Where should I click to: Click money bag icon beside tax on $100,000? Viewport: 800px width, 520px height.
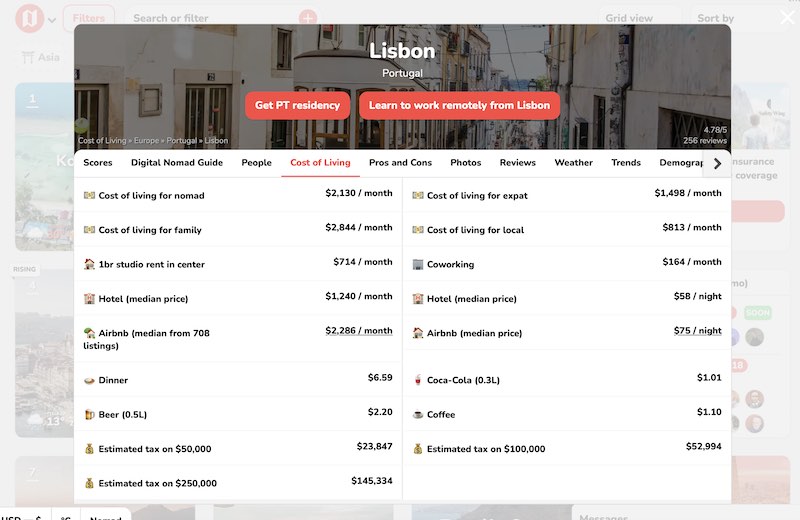[x=418, y=449]
